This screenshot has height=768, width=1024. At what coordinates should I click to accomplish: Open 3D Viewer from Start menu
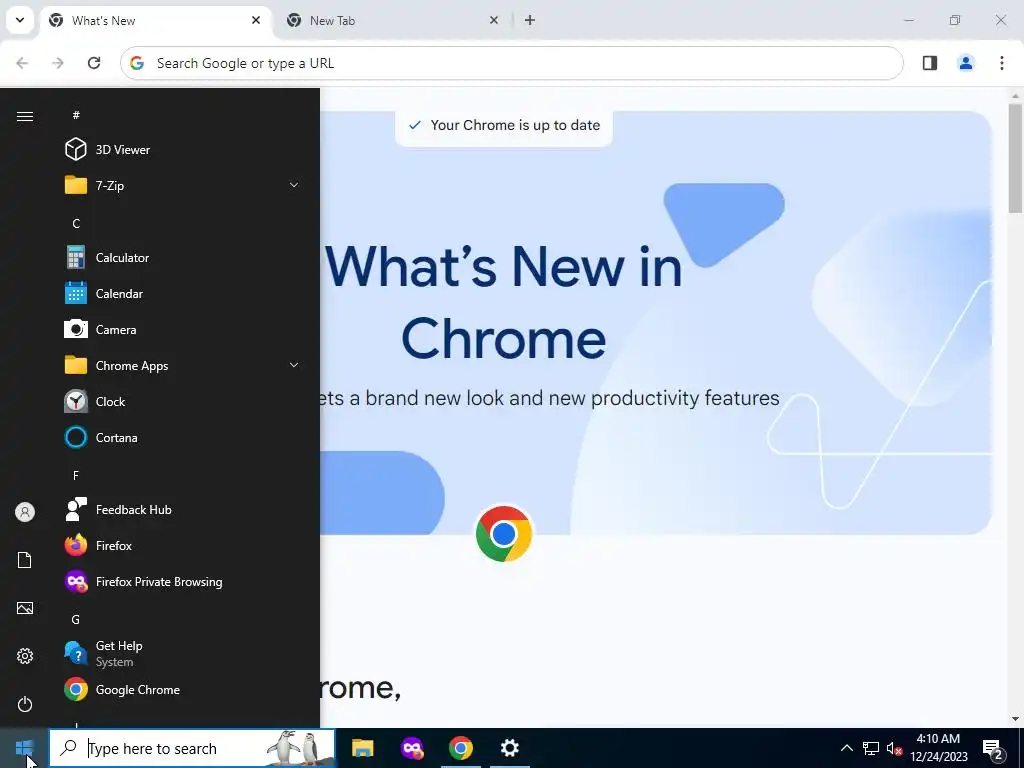coord(183,150)
